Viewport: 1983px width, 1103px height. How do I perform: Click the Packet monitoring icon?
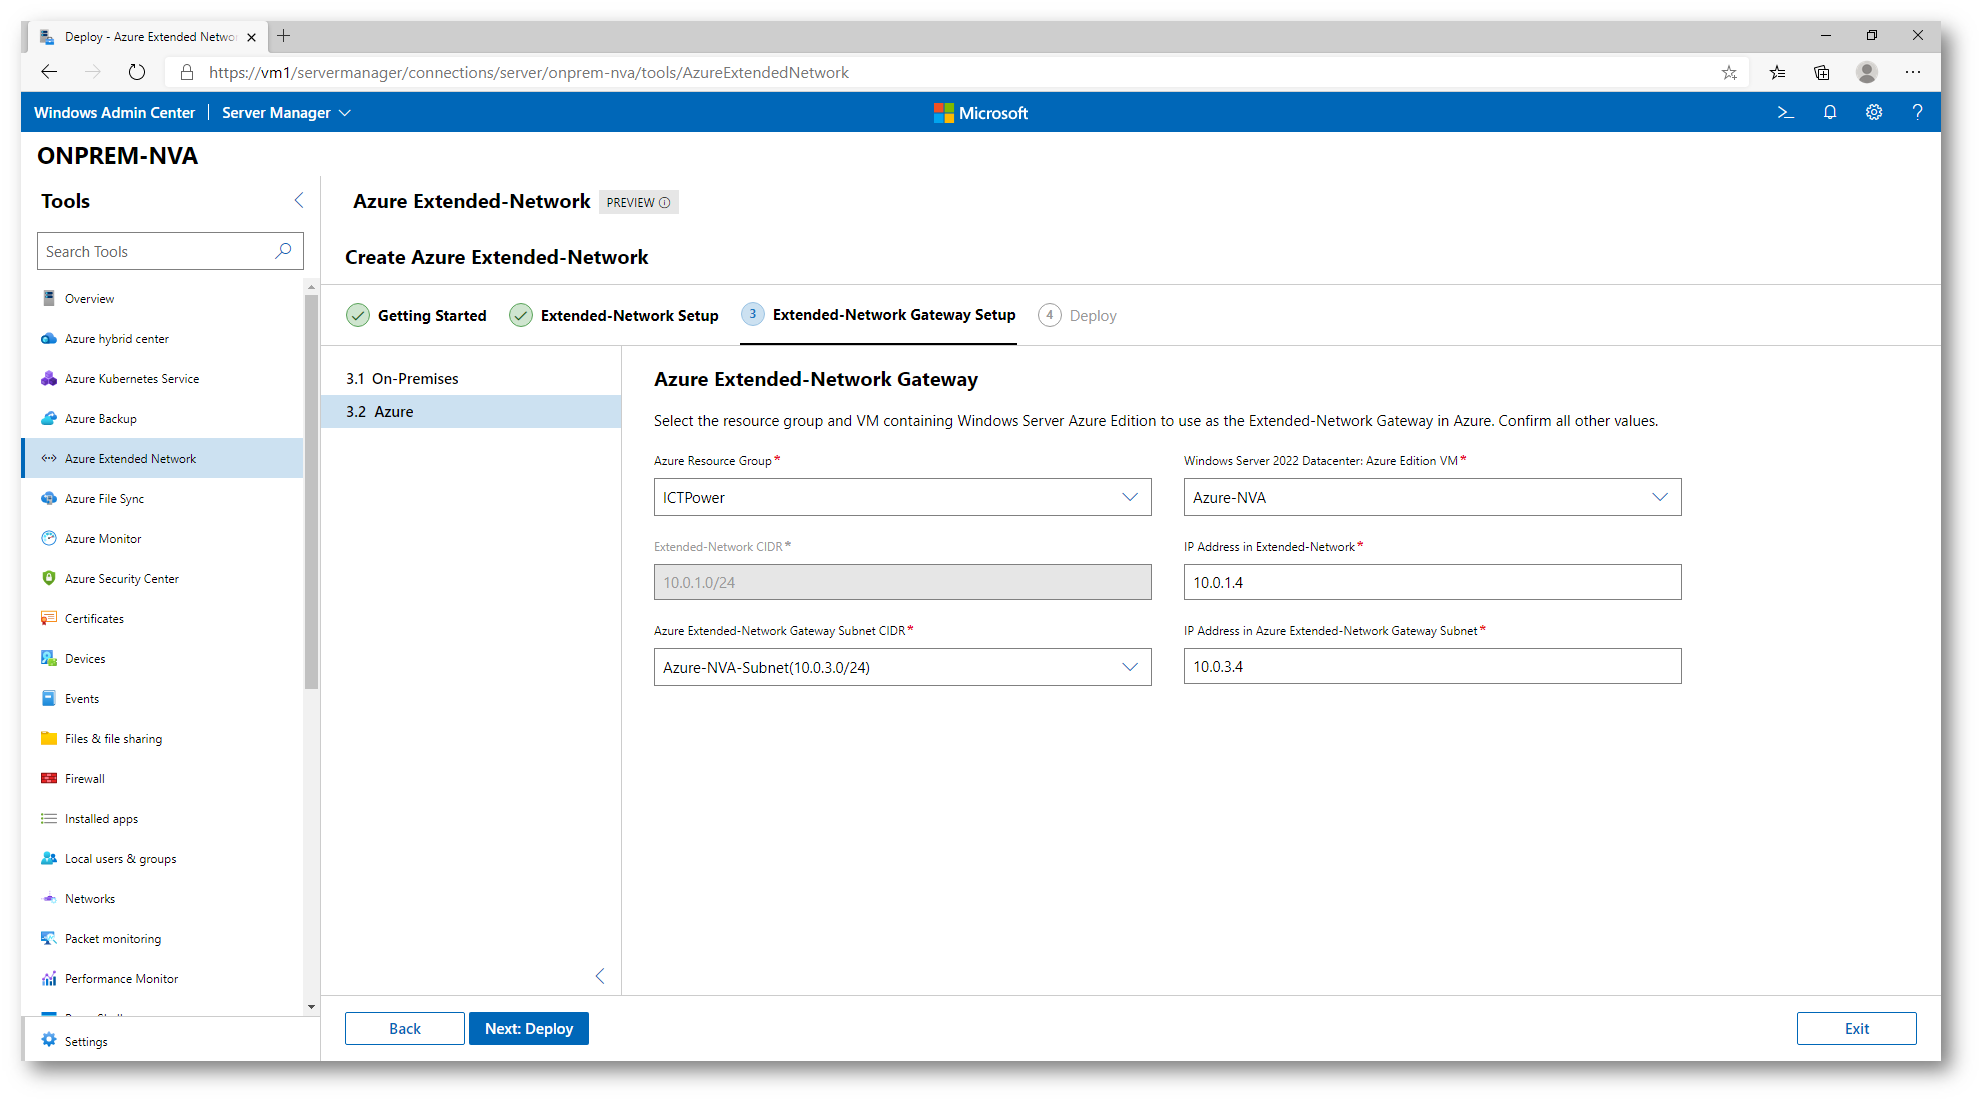(x=49, y=938)
